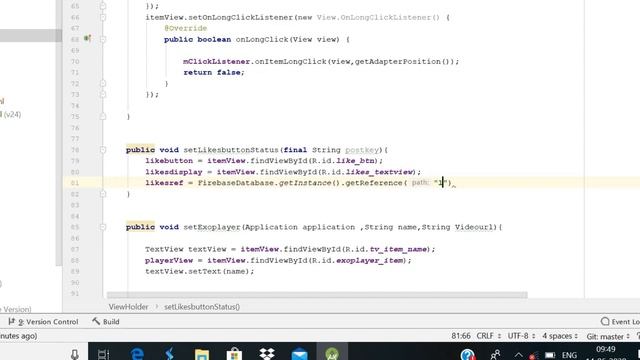Open Dropbox from the taskbar
640x360 pixels.
tap(267, 354)
